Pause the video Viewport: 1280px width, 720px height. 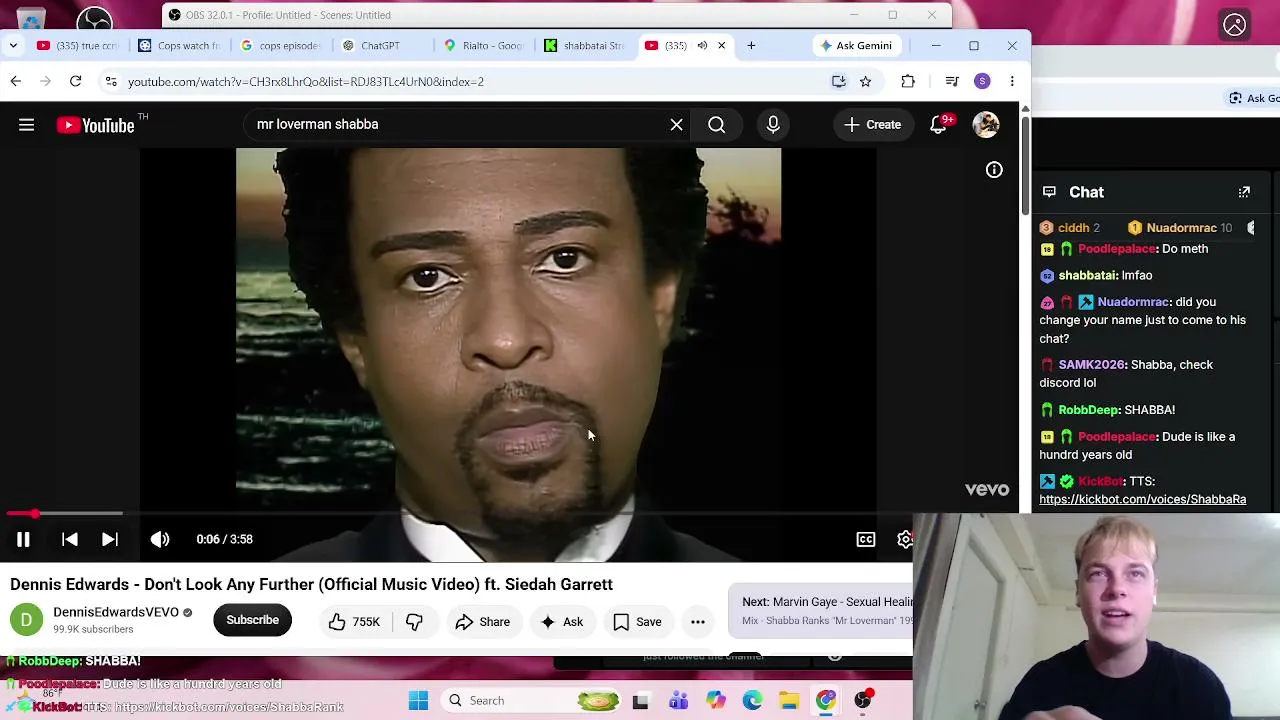[x=23, y=540]
